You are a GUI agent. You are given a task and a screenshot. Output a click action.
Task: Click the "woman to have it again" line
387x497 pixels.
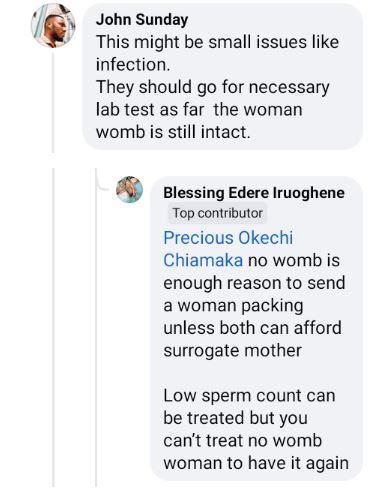pyautogui.click(x=256, y=463)
